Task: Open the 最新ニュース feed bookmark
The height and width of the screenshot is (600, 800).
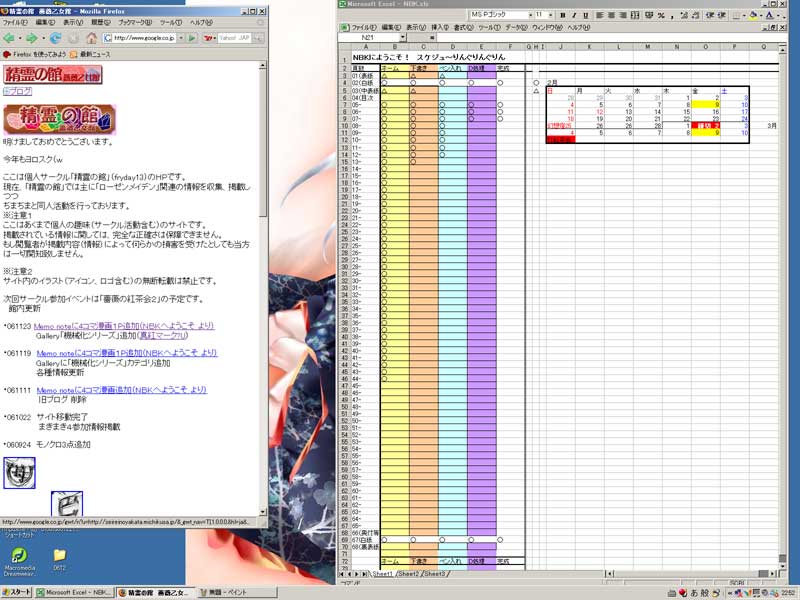Action: pyautogui.click(x=90, y=54)
